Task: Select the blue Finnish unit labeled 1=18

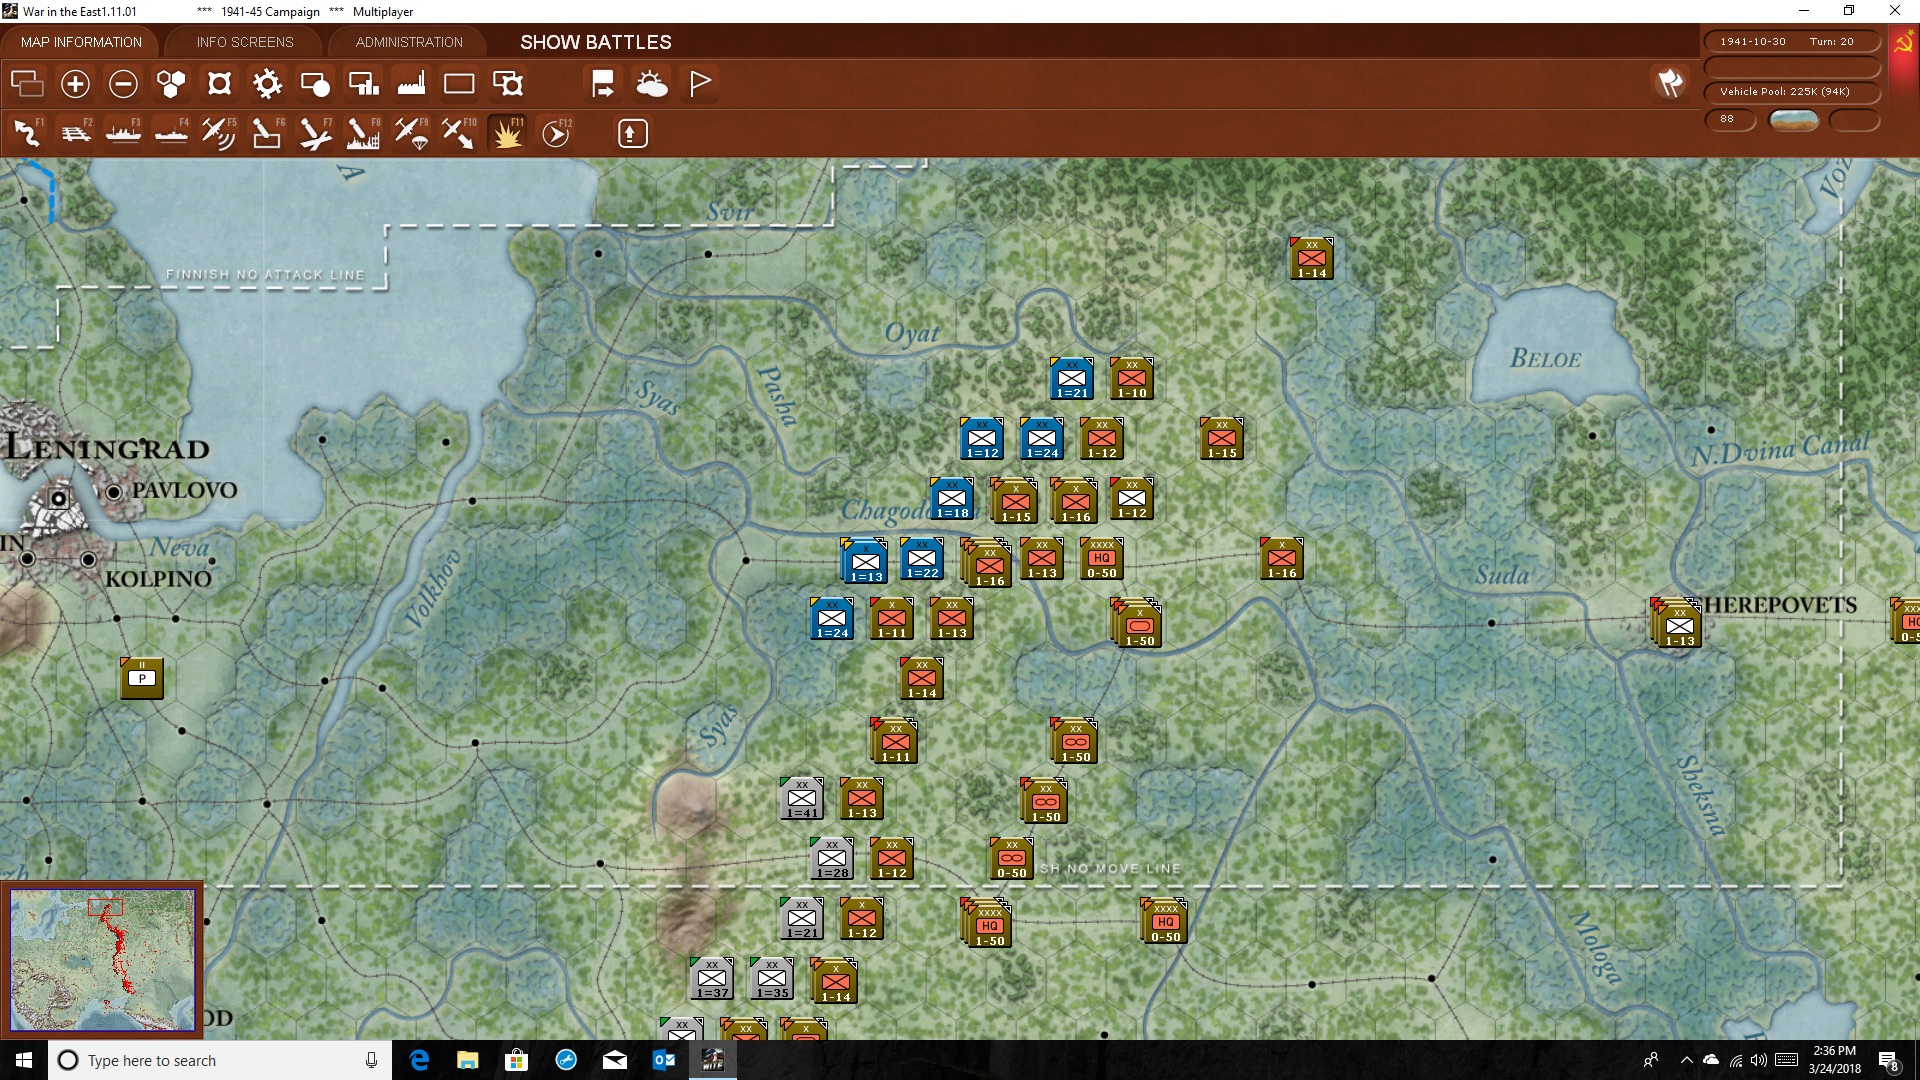Action: coord(952,499)
